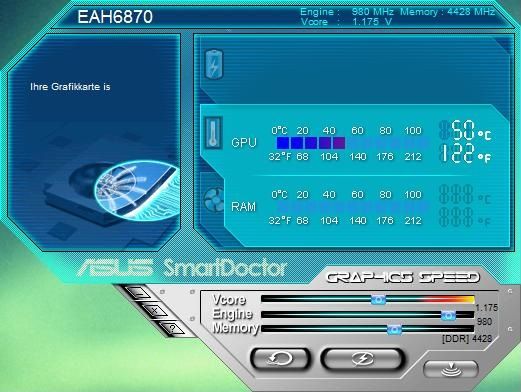Screen dimensions: 521x392
Task: Minimize SmartDoctor with the dash button
Action: [139, 293]
